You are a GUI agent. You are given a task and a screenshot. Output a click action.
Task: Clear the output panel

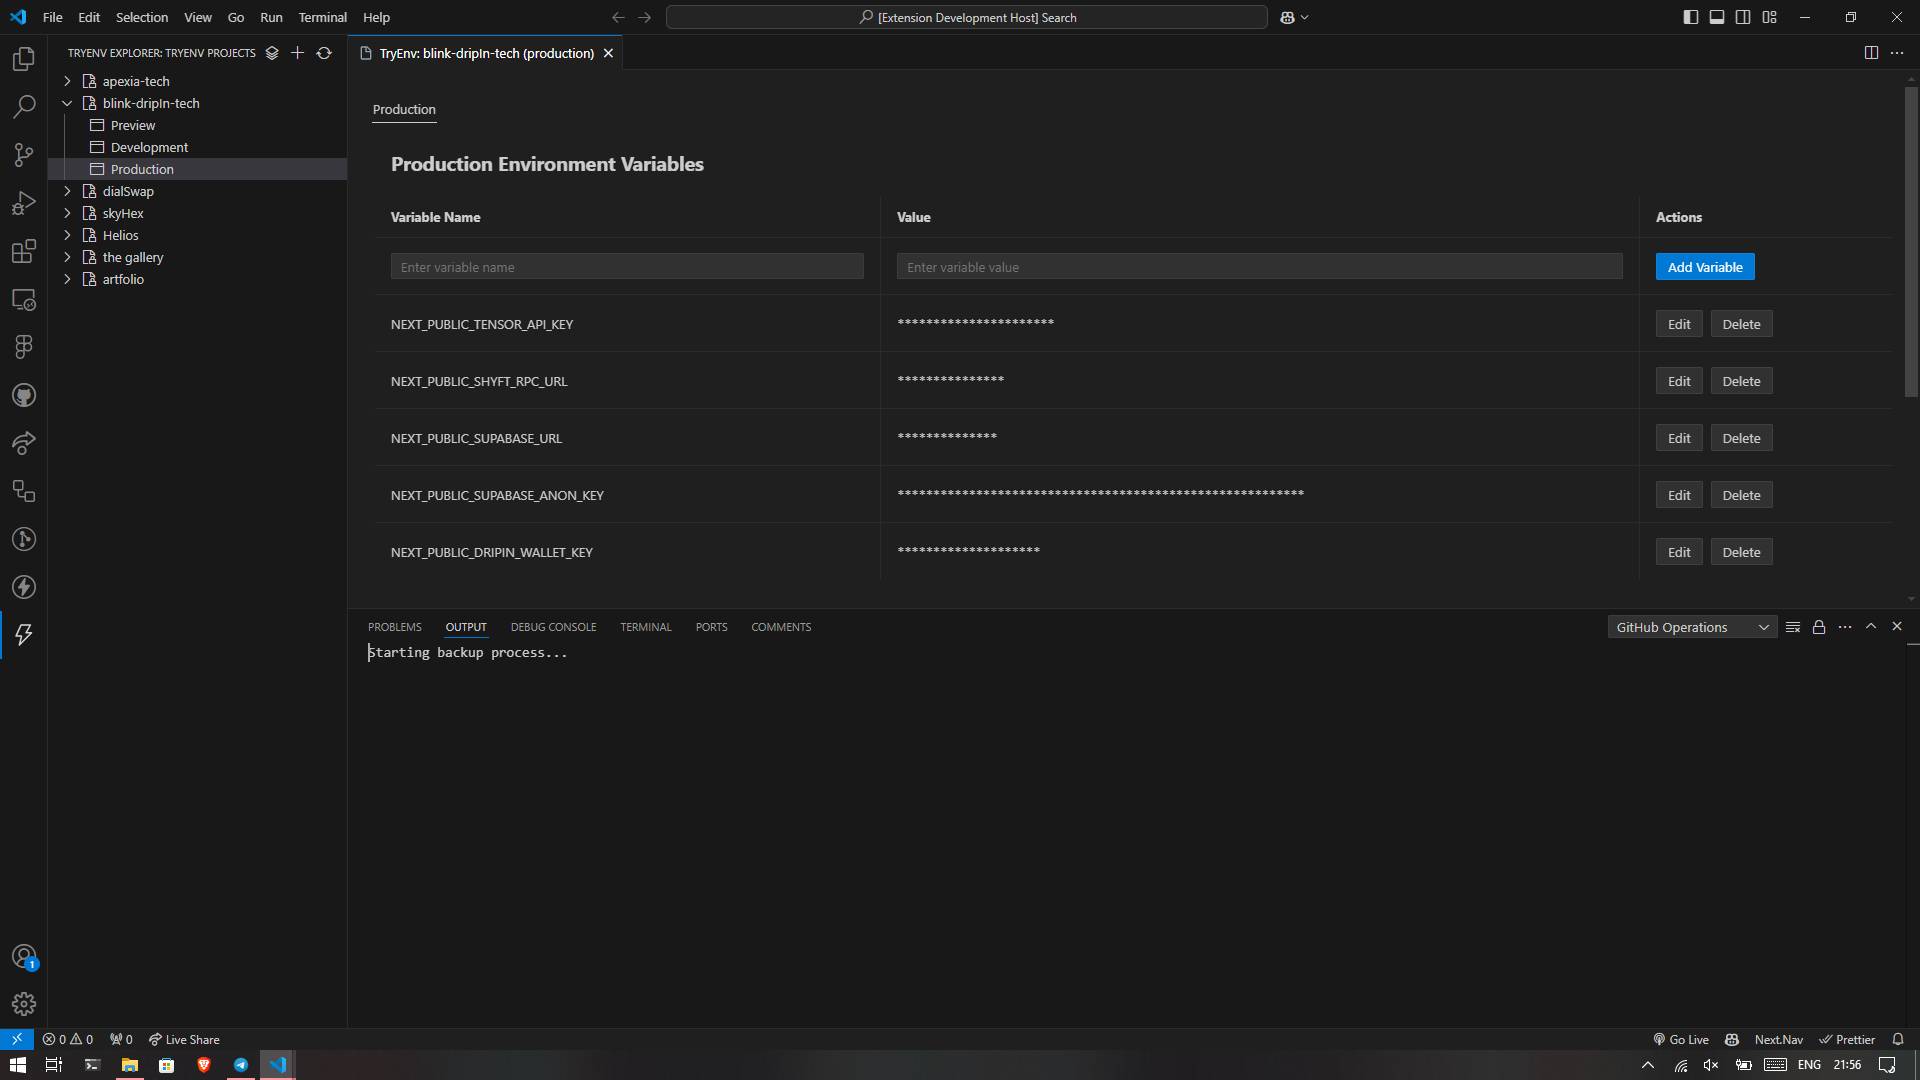pos(1793,627)
